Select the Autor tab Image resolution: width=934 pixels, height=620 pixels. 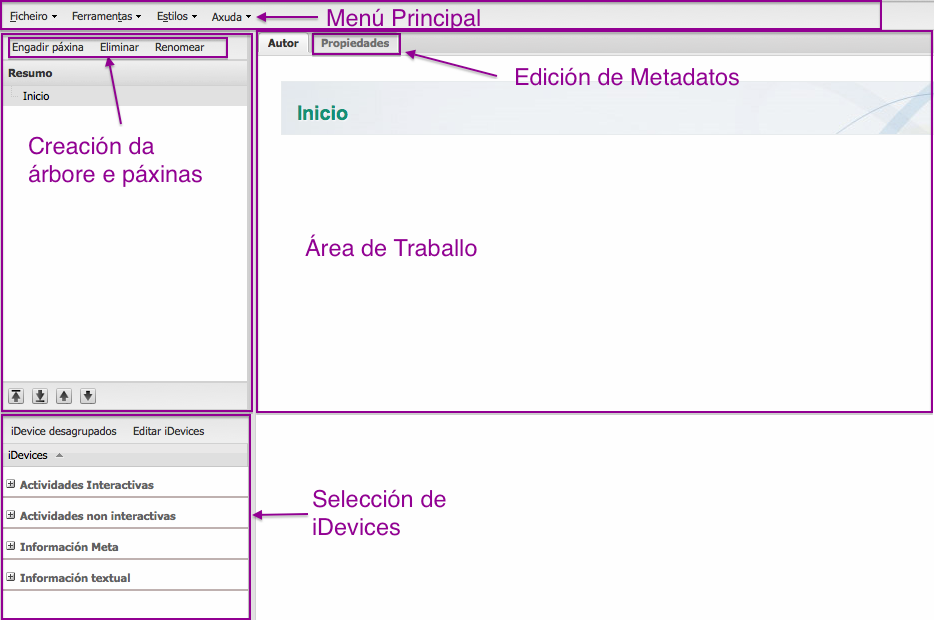pos(283,43)
